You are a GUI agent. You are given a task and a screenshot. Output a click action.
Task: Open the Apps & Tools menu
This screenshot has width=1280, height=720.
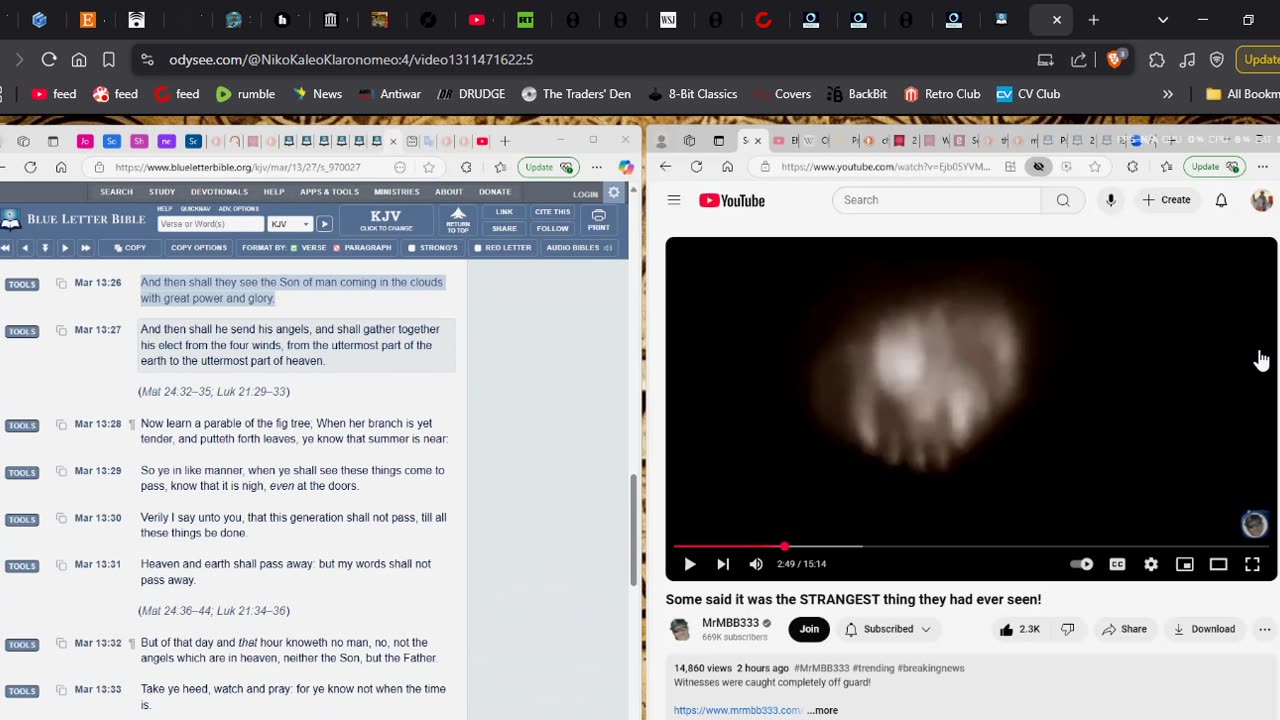point(329,192)
